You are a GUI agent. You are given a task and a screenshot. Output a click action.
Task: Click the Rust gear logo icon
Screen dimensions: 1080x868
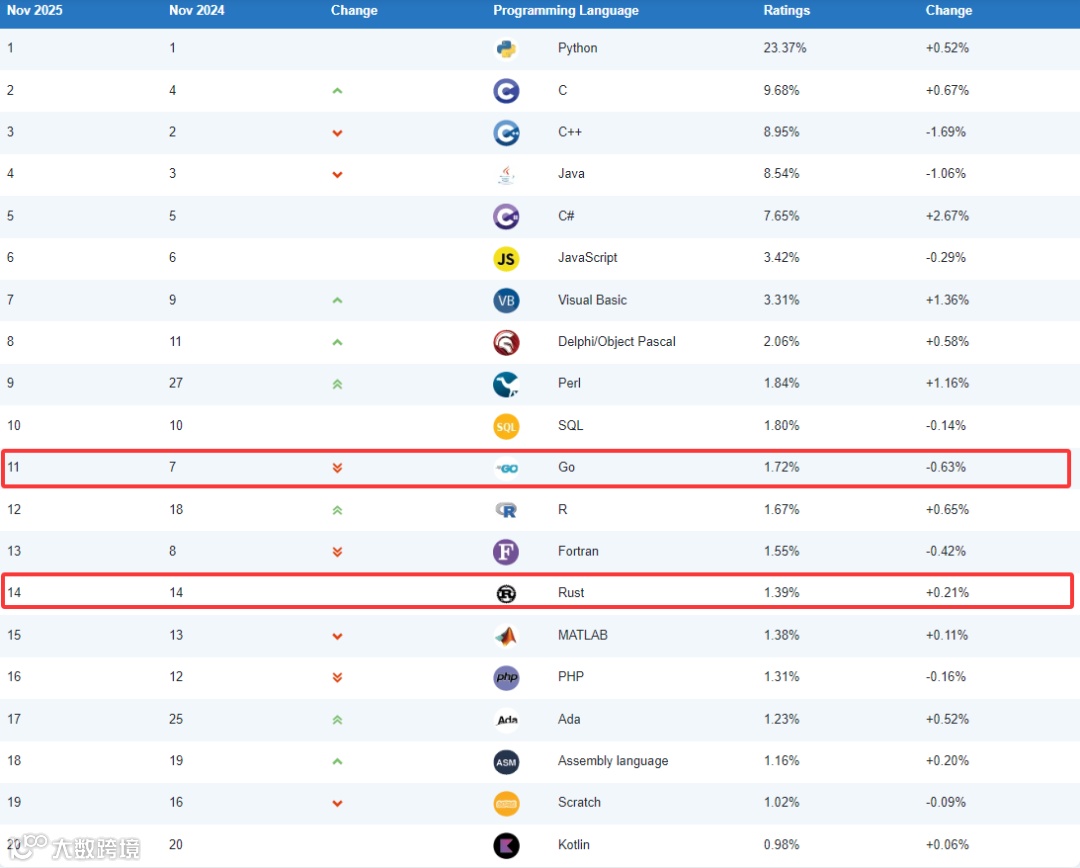pyautogui.click(x=506, y=593)
